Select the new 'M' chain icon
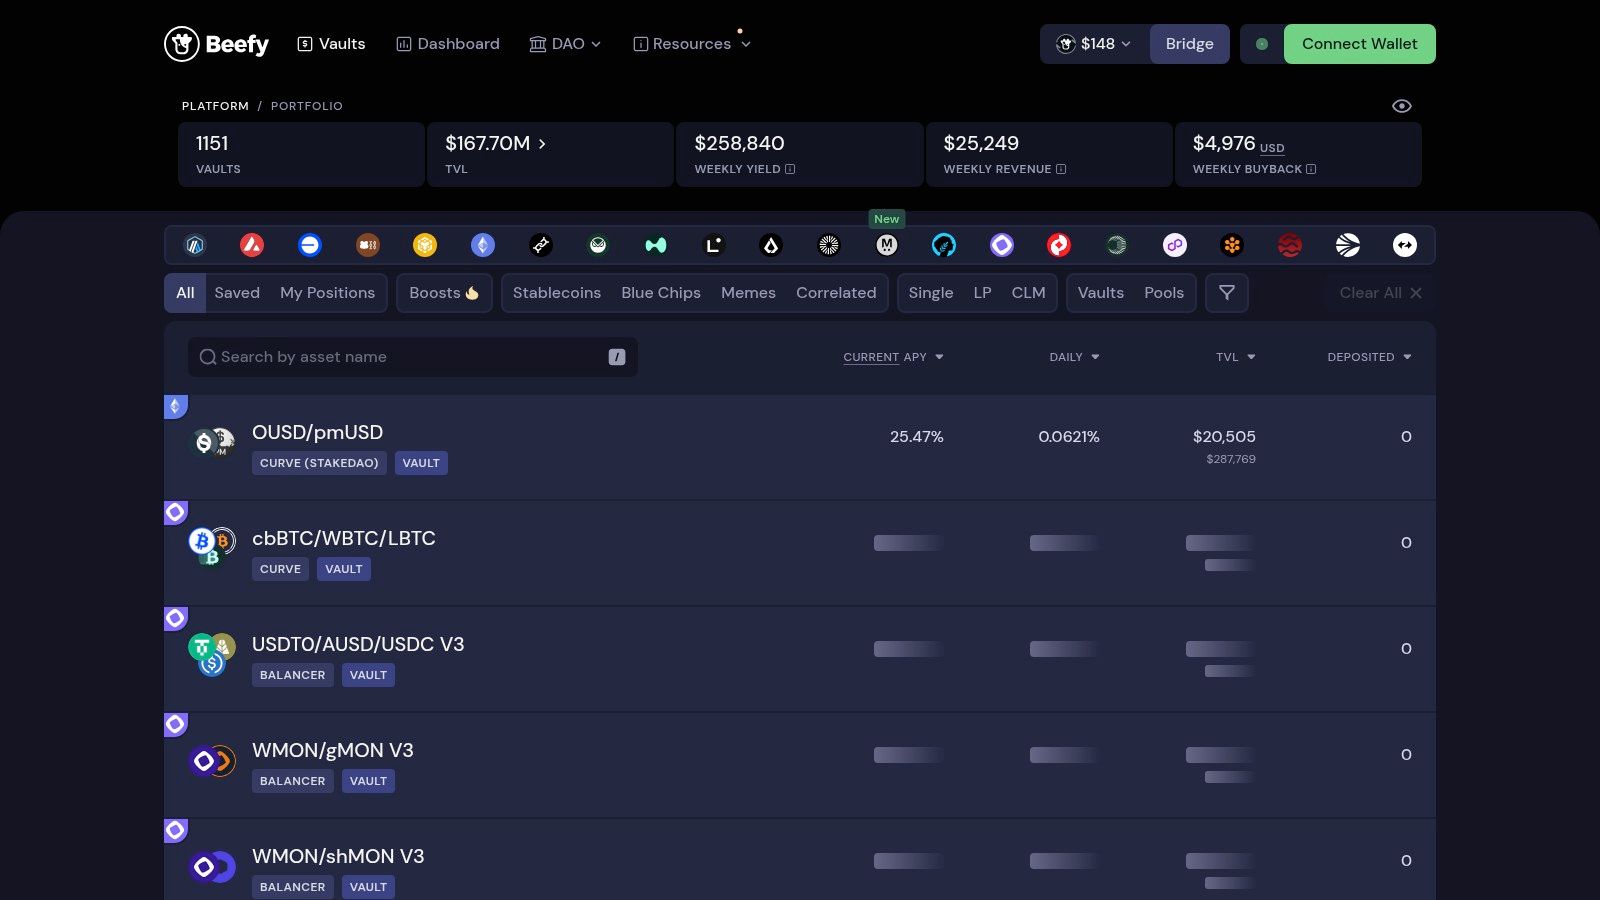The height and width of the screenshot is (900, 1600). tap(887, 245)
